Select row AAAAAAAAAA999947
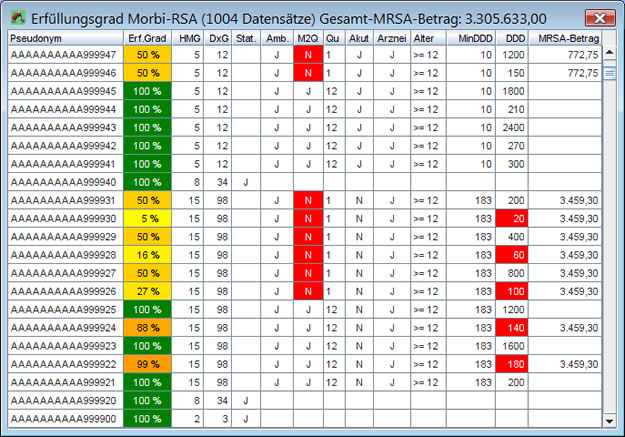The image size is (625, 437). click(x=65, y=55)
